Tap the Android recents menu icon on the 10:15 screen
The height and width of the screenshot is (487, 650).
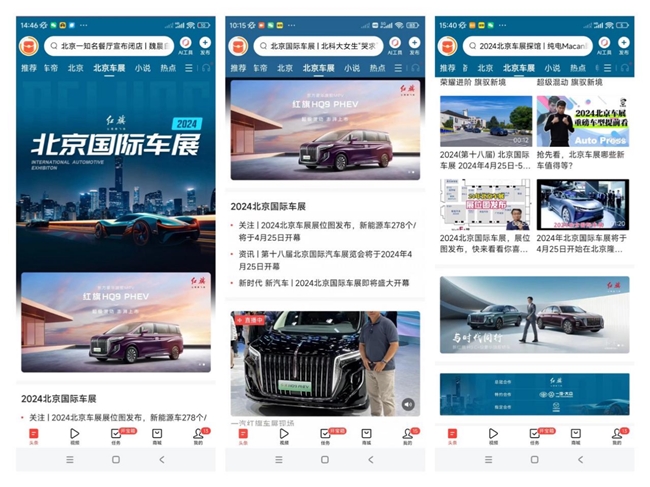[279, 459]
